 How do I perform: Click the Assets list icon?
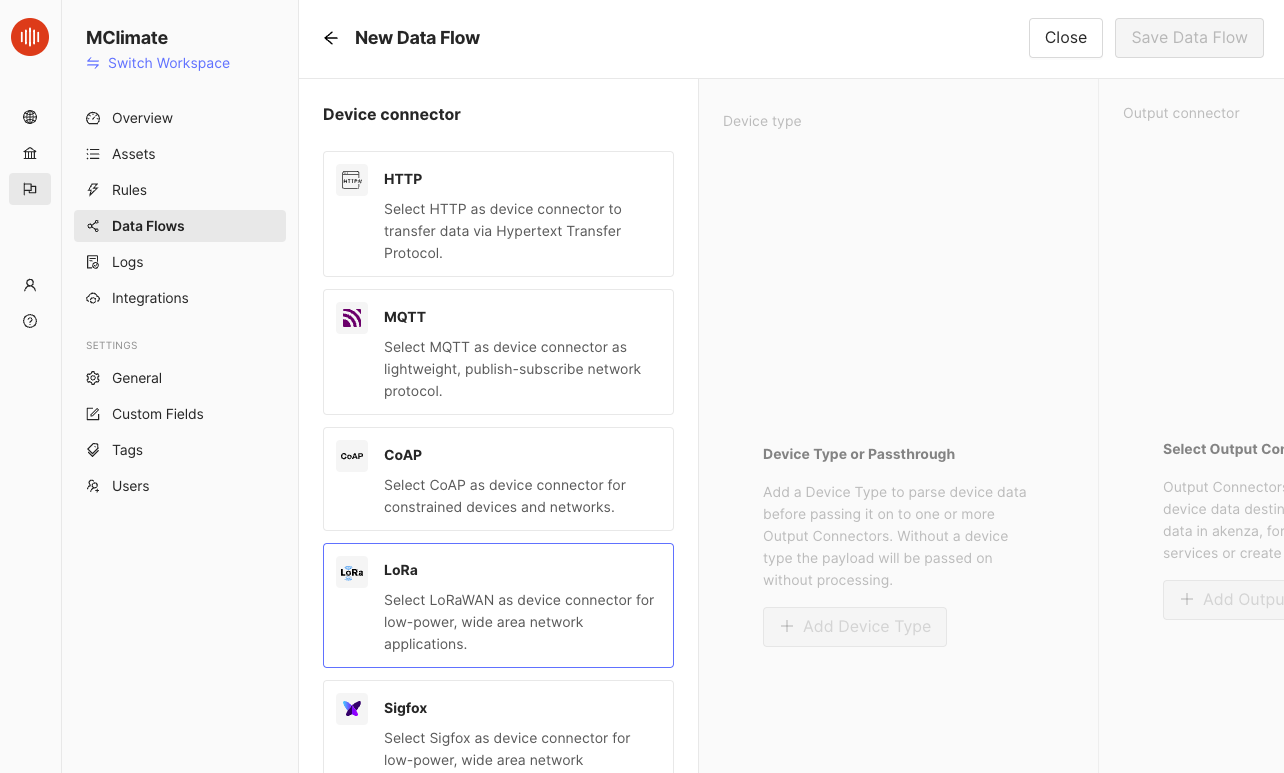(x=93, y=154)
